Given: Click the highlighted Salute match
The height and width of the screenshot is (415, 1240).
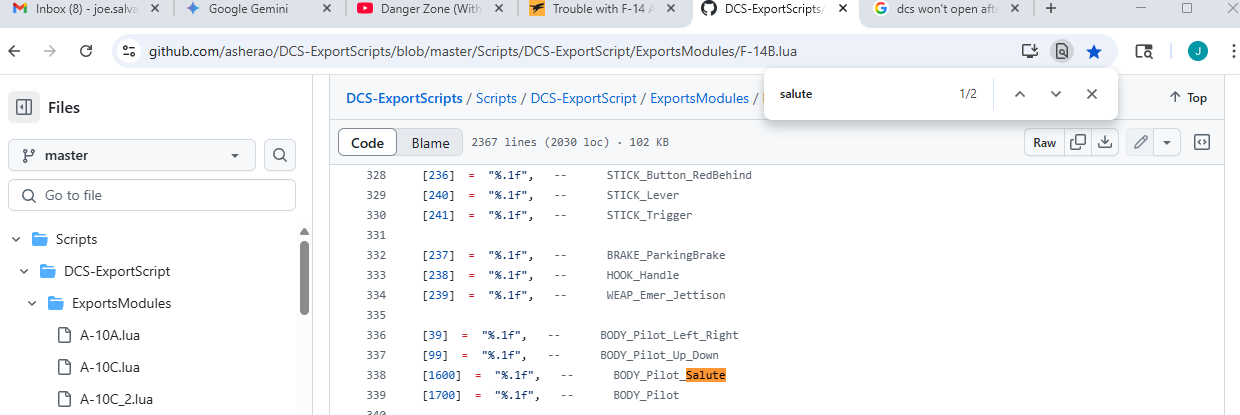Looking at the screenshot, I should click(x=705, y=375).
